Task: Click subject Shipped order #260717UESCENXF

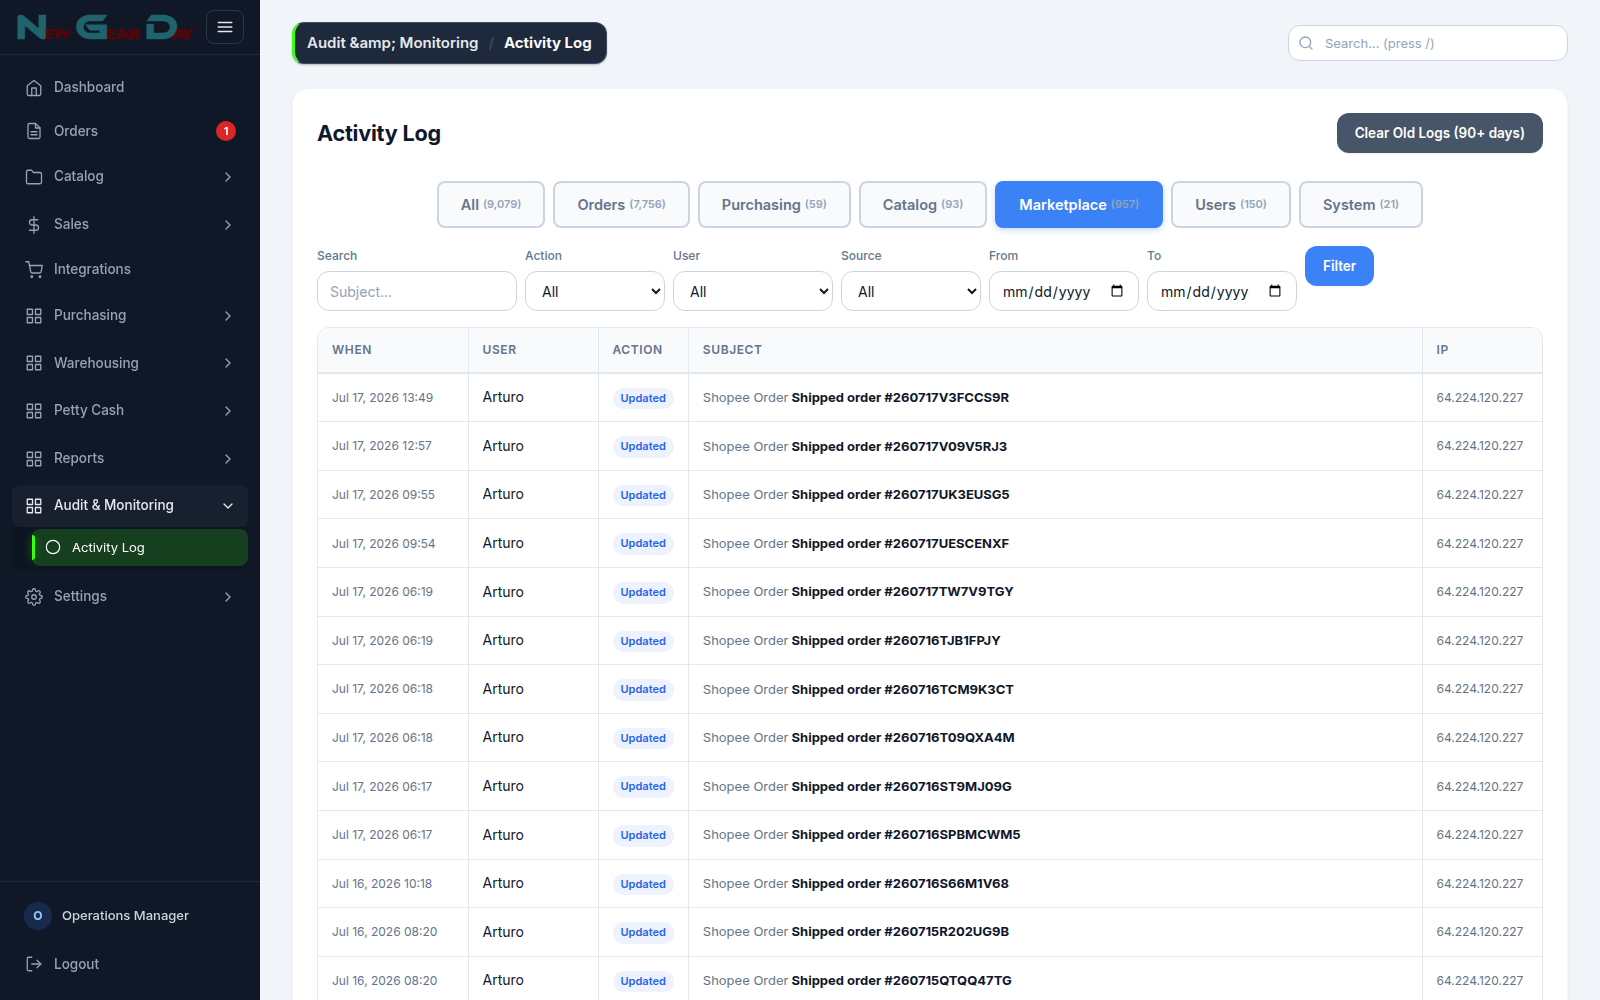Action: [x=900, y=544]
